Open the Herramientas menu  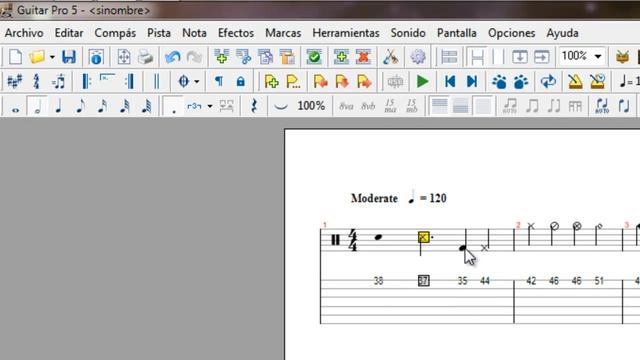[x=346, y=33]
